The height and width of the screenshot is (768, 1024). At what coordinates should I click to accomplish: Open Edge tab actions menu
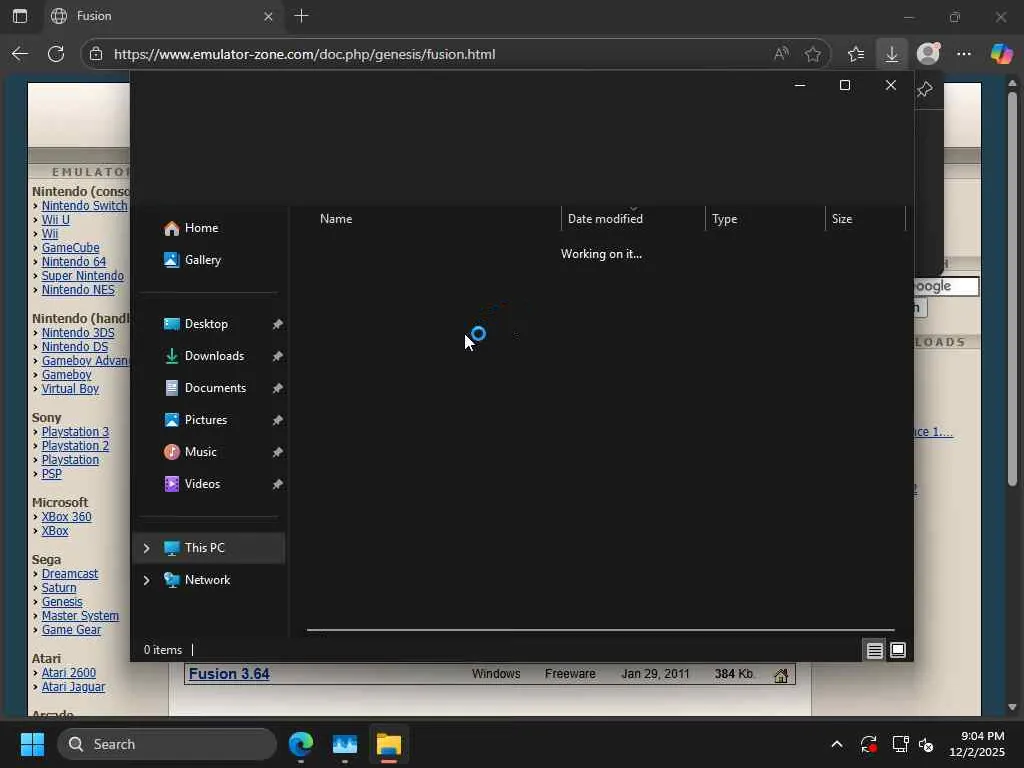[20, 16]
